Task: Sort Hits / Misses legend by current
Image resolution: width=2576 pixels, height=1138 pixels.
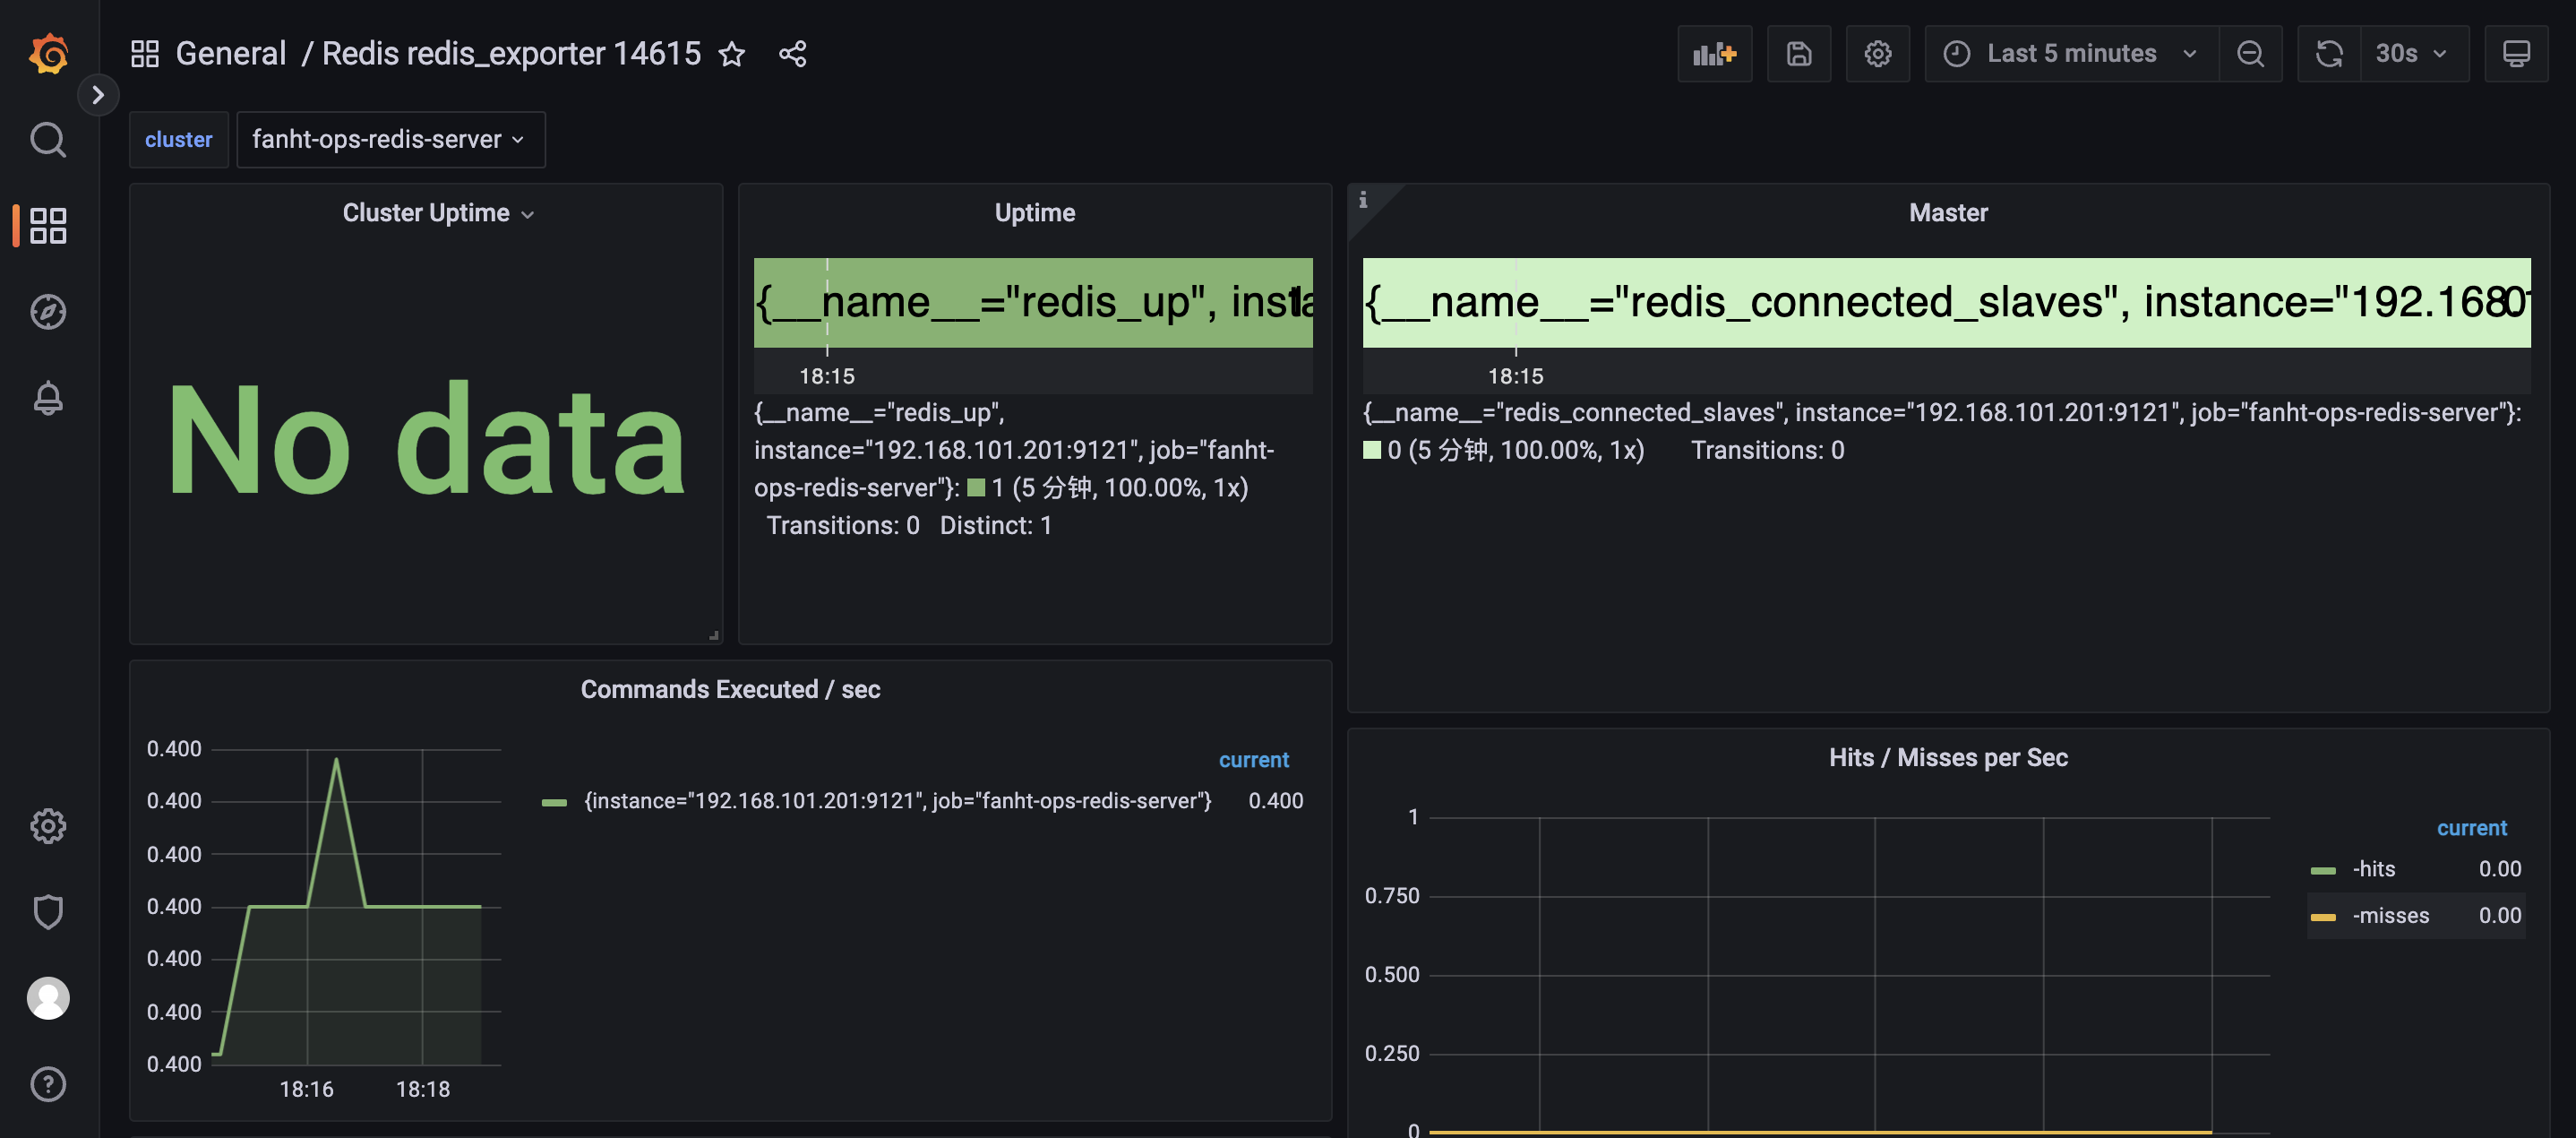Action: 2471,828
